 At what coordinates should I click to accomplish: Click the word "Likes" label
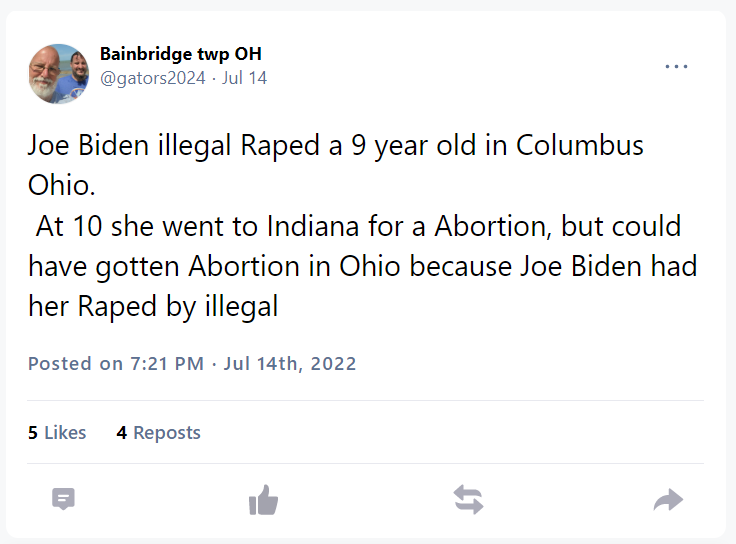tap(65, 433)
